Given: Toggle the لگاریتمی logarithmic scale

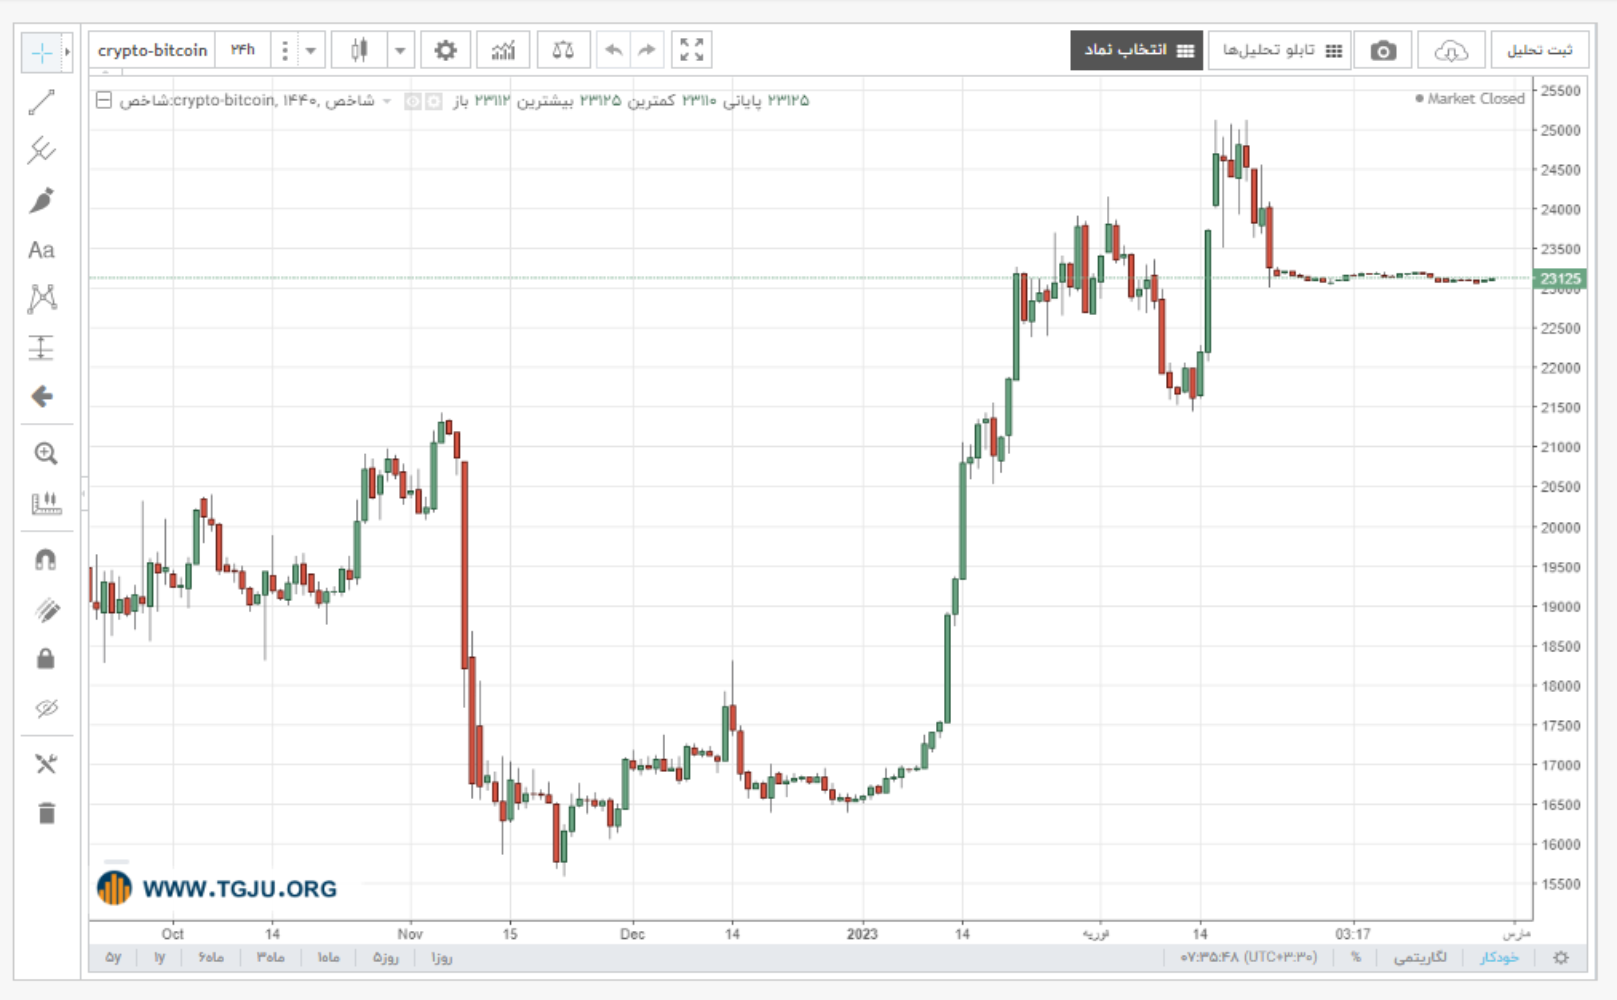Looking at the screenshot, I should click(1420, 957).
